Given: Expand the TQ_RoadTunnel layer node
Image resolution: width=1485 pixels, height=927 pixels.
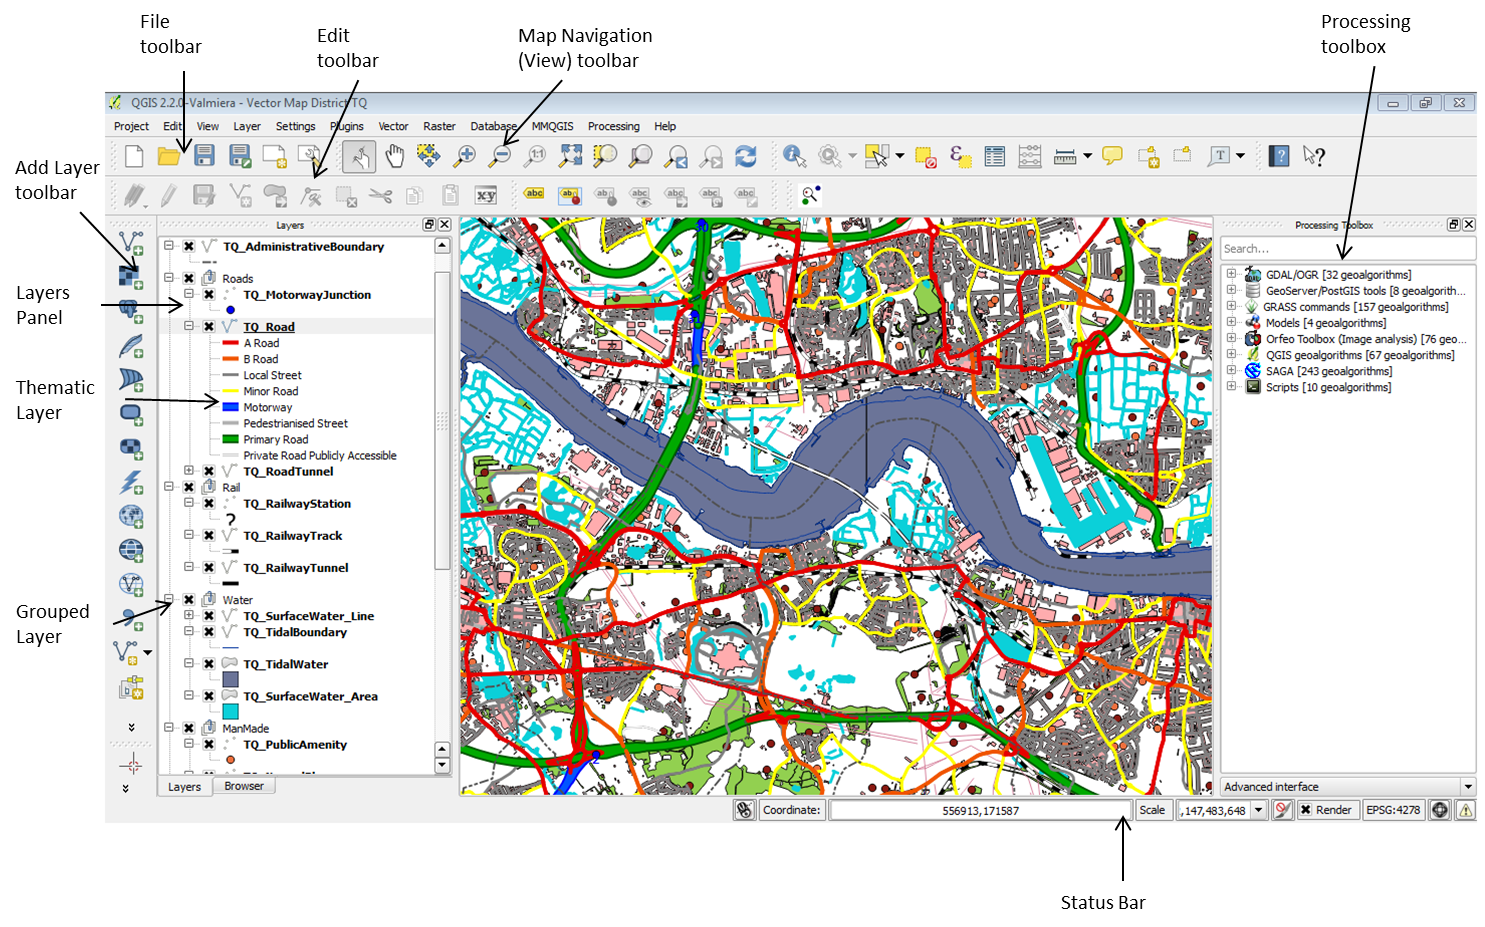Looking at the screenshot, I should click(188, 471).
